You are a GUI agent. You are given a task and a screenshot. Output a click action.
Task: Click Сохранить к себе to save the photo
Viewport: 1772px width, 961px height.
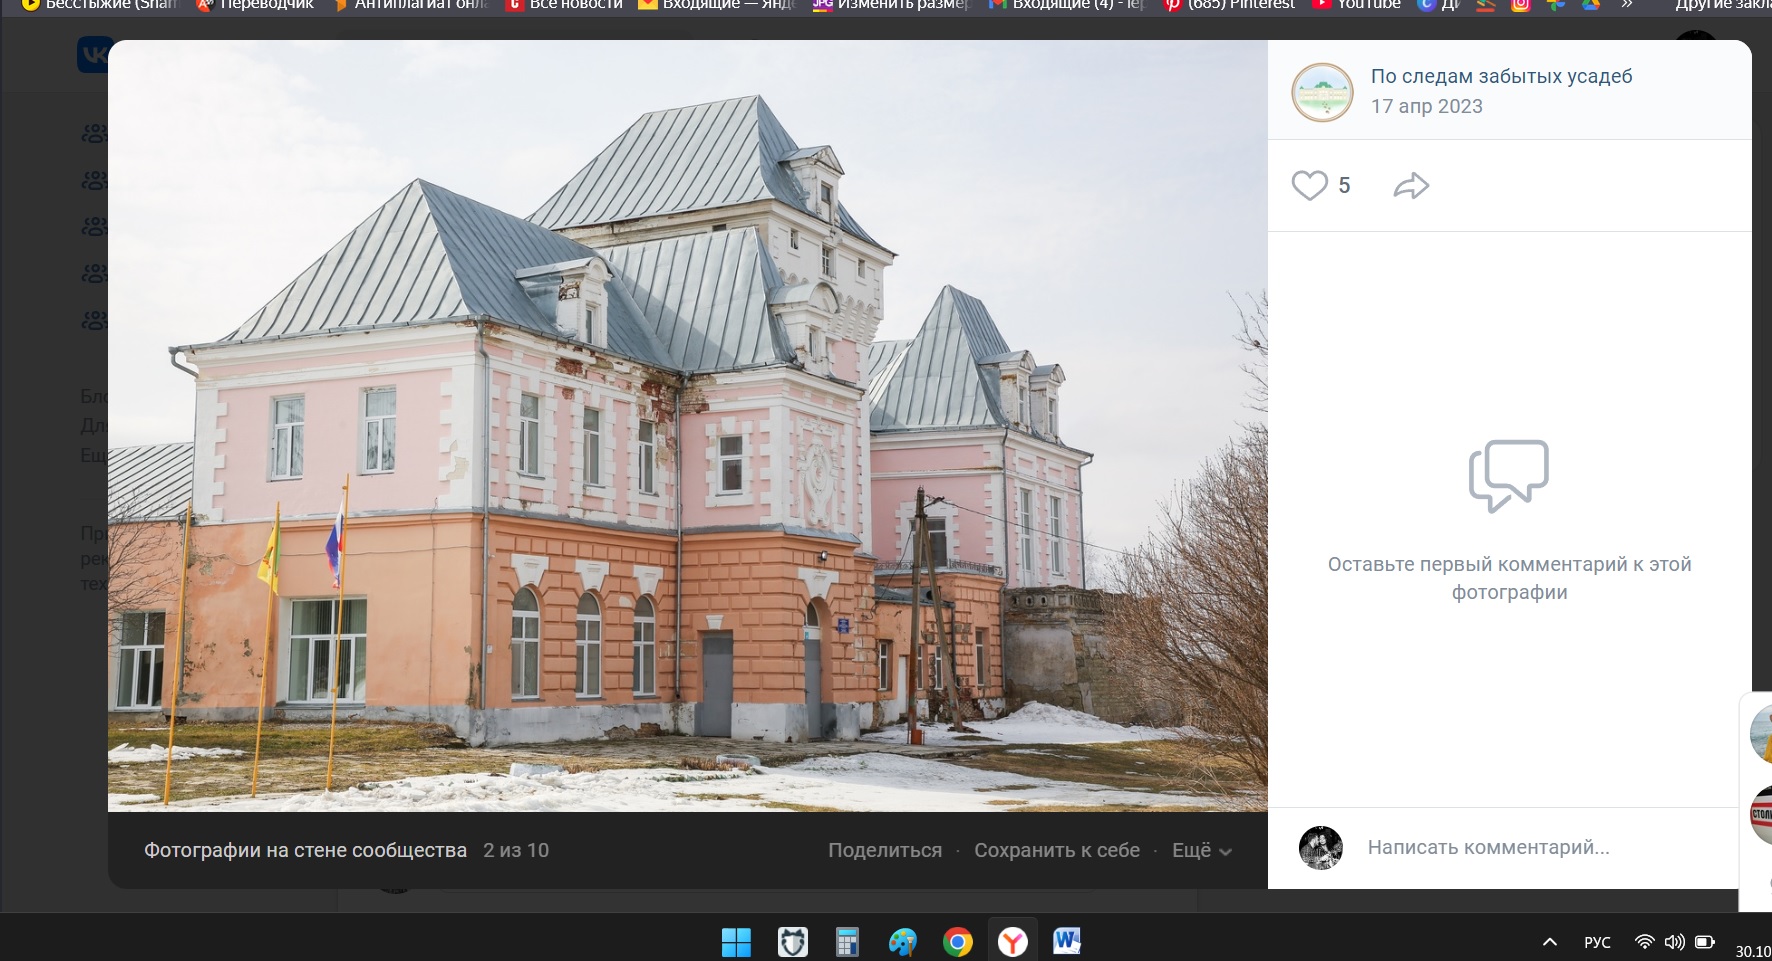pos(1056,850)
